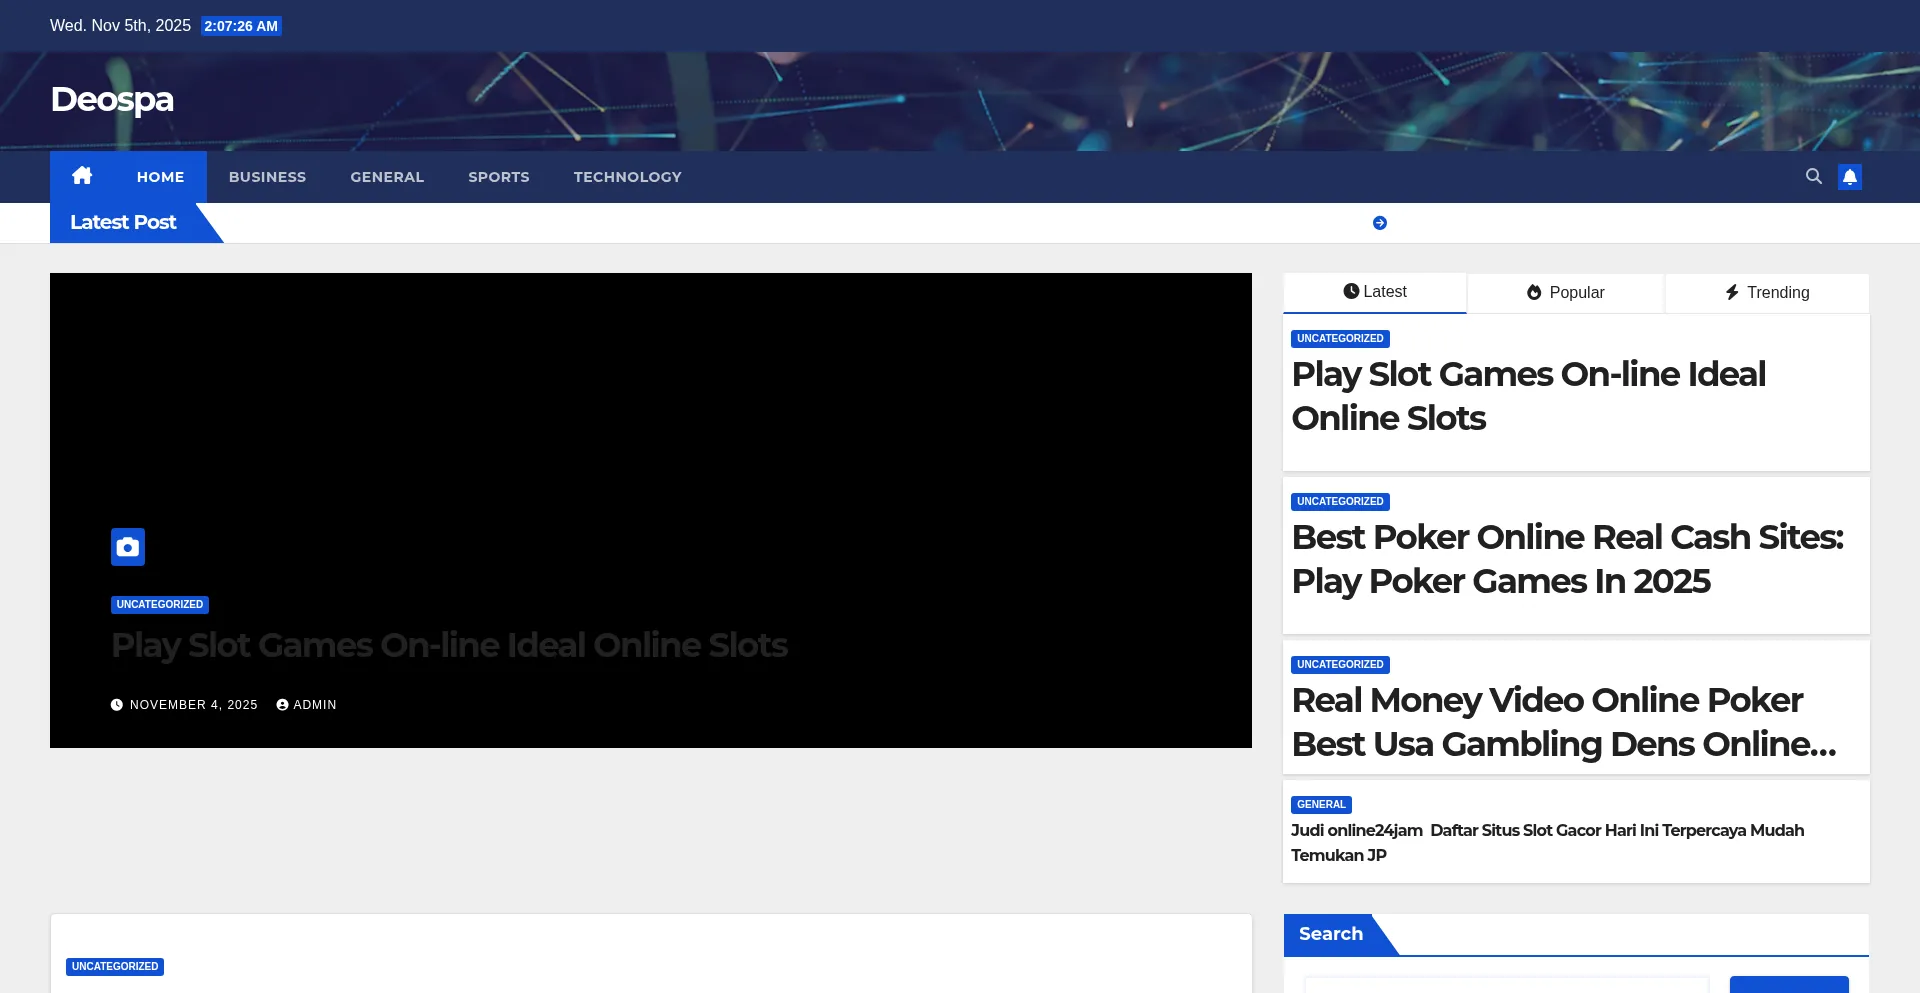Open the search magnifier icon
Image resolution: width=1920 pixels, height=993 pixels.
coord(1813,176)
